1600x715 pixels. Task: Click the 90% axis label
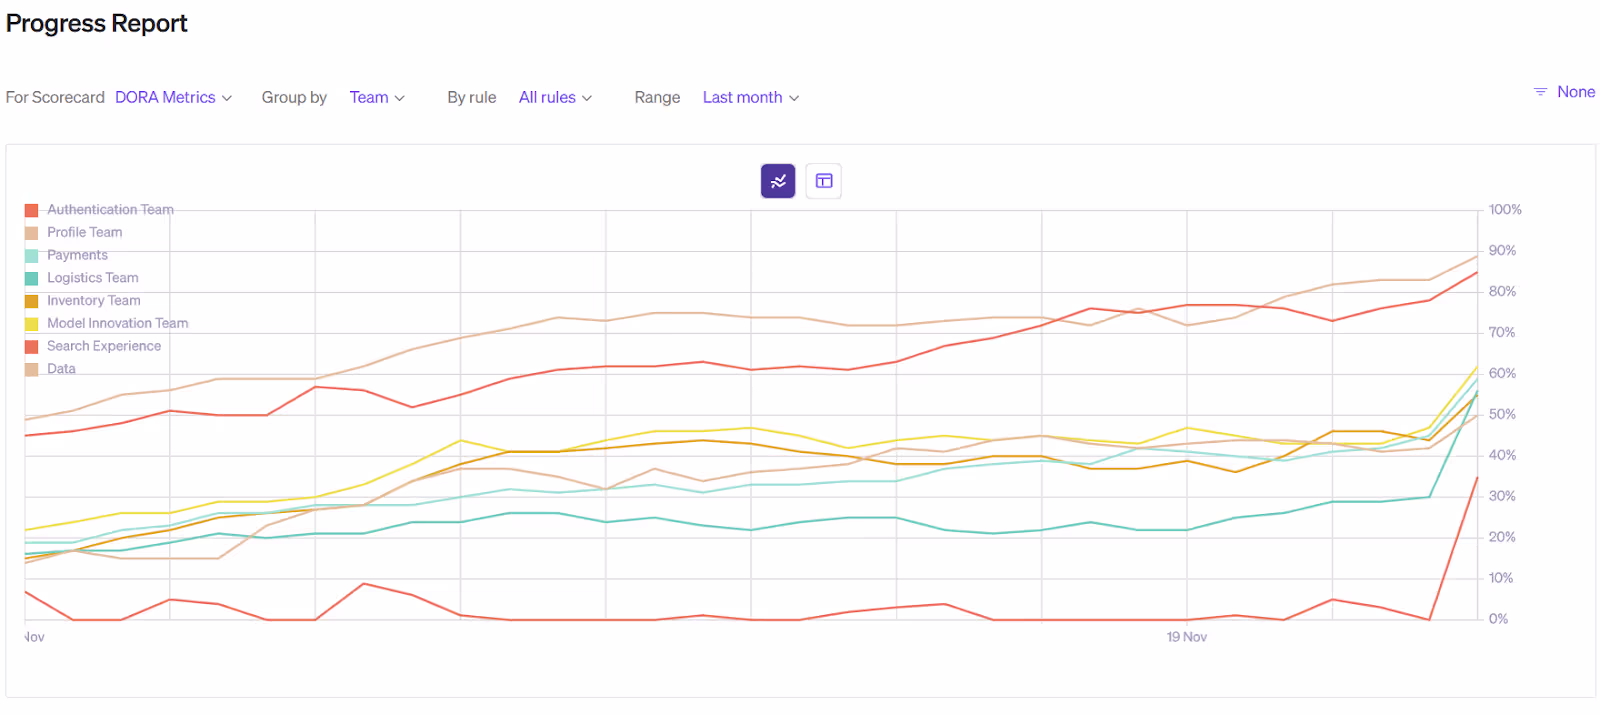(1502, 251)
